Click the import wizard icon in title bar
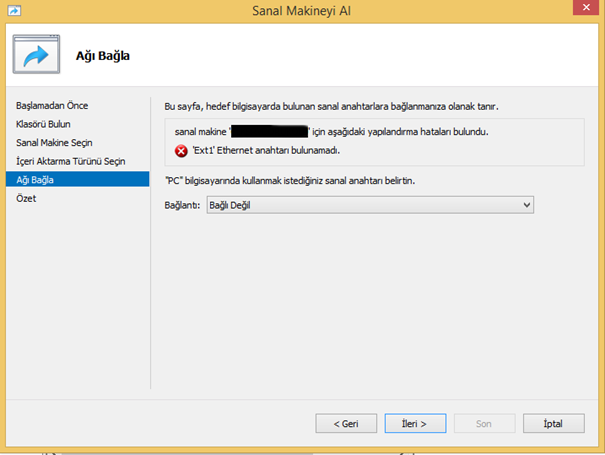 click(14, 10)
